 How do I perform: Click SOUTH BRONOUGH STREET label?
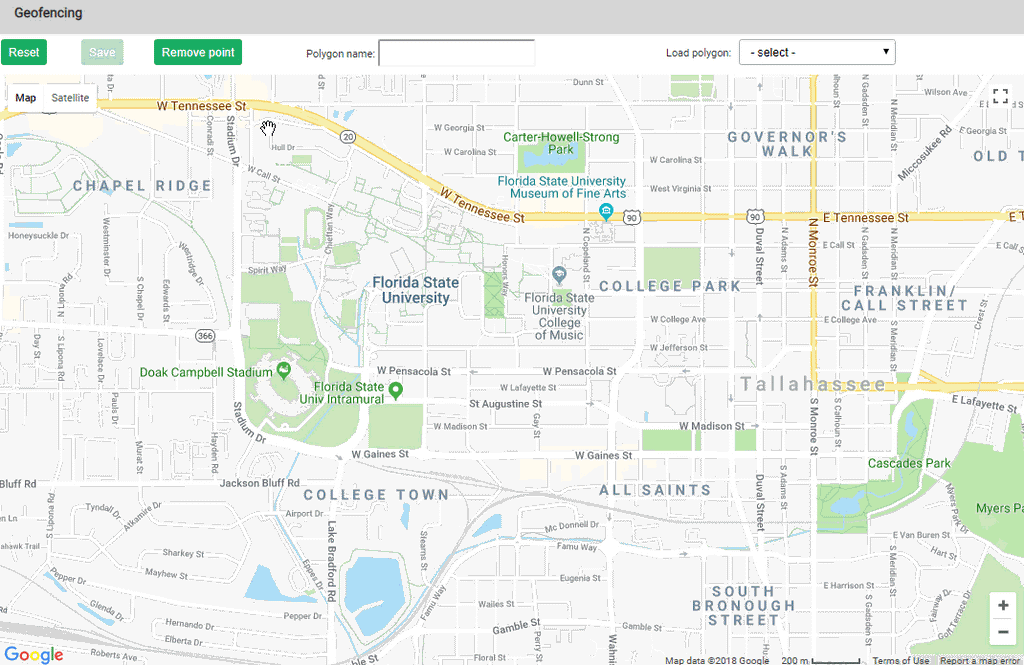(744, 606)
